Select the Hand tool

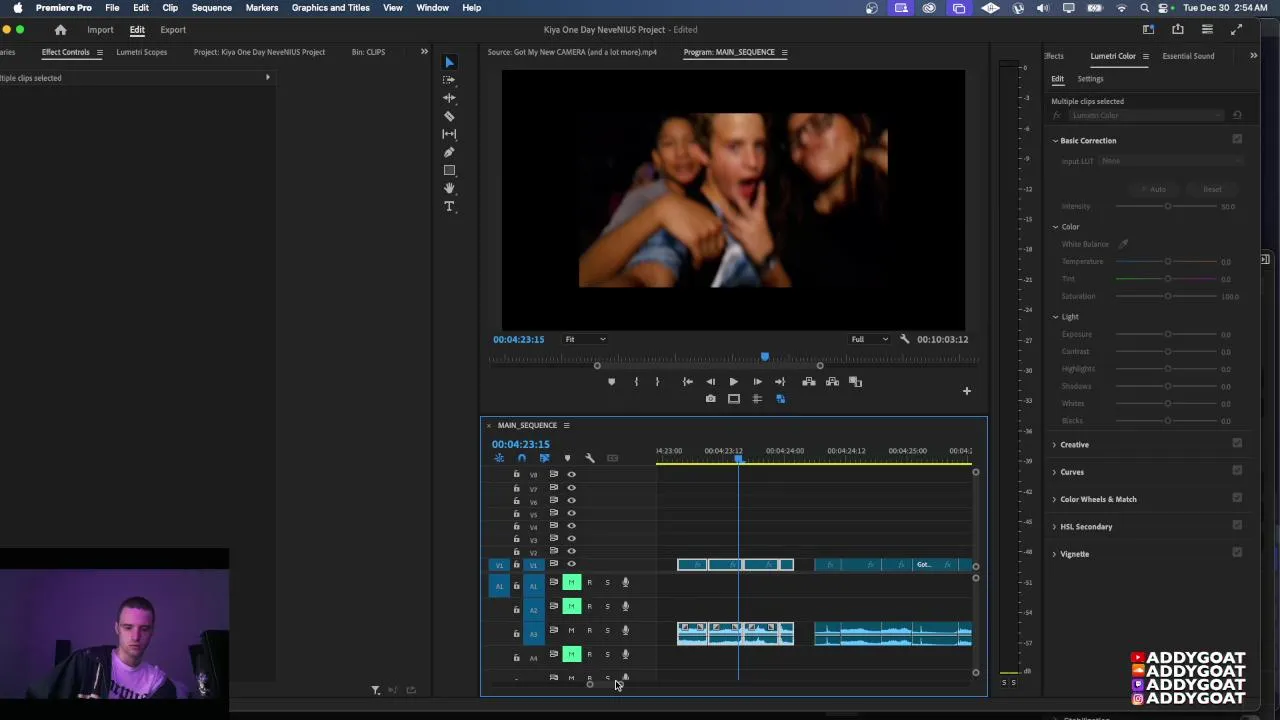pyautogui.click(x=449, y=188)
